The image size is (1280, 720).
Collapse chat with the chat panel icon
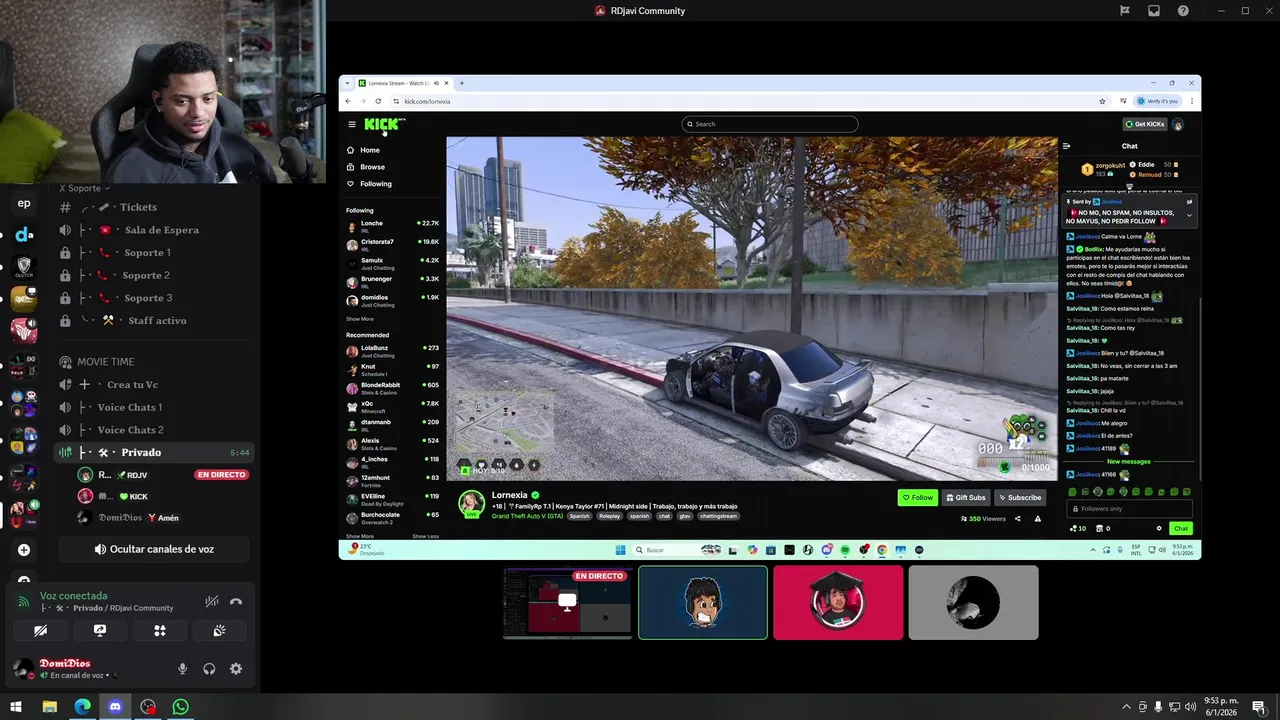(x=1066, y=146)
